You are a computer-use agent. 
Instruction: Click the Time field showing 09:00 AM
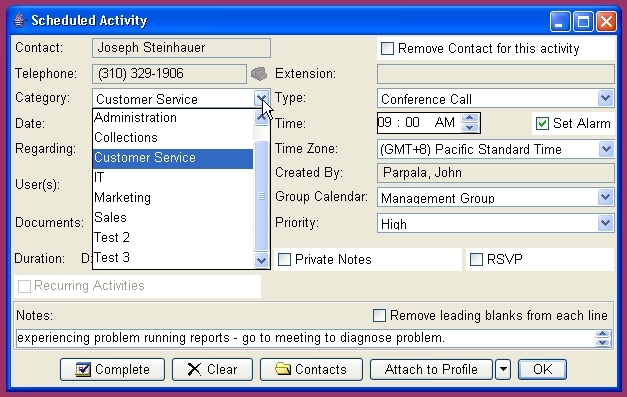(x=419, y=123)
